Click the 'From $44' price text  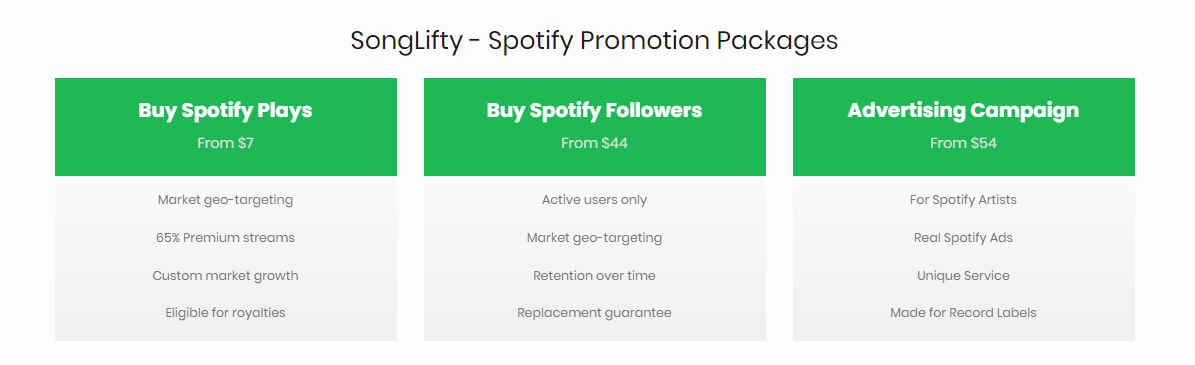point(594,143)
